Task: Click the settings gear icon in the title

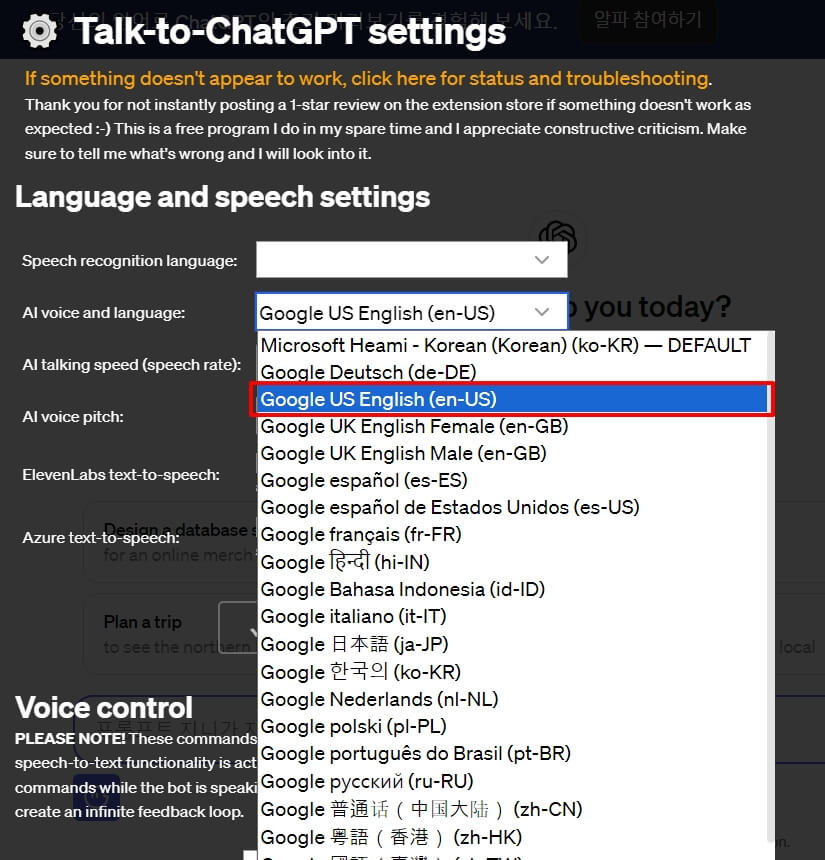Action: tap(39, 31)
